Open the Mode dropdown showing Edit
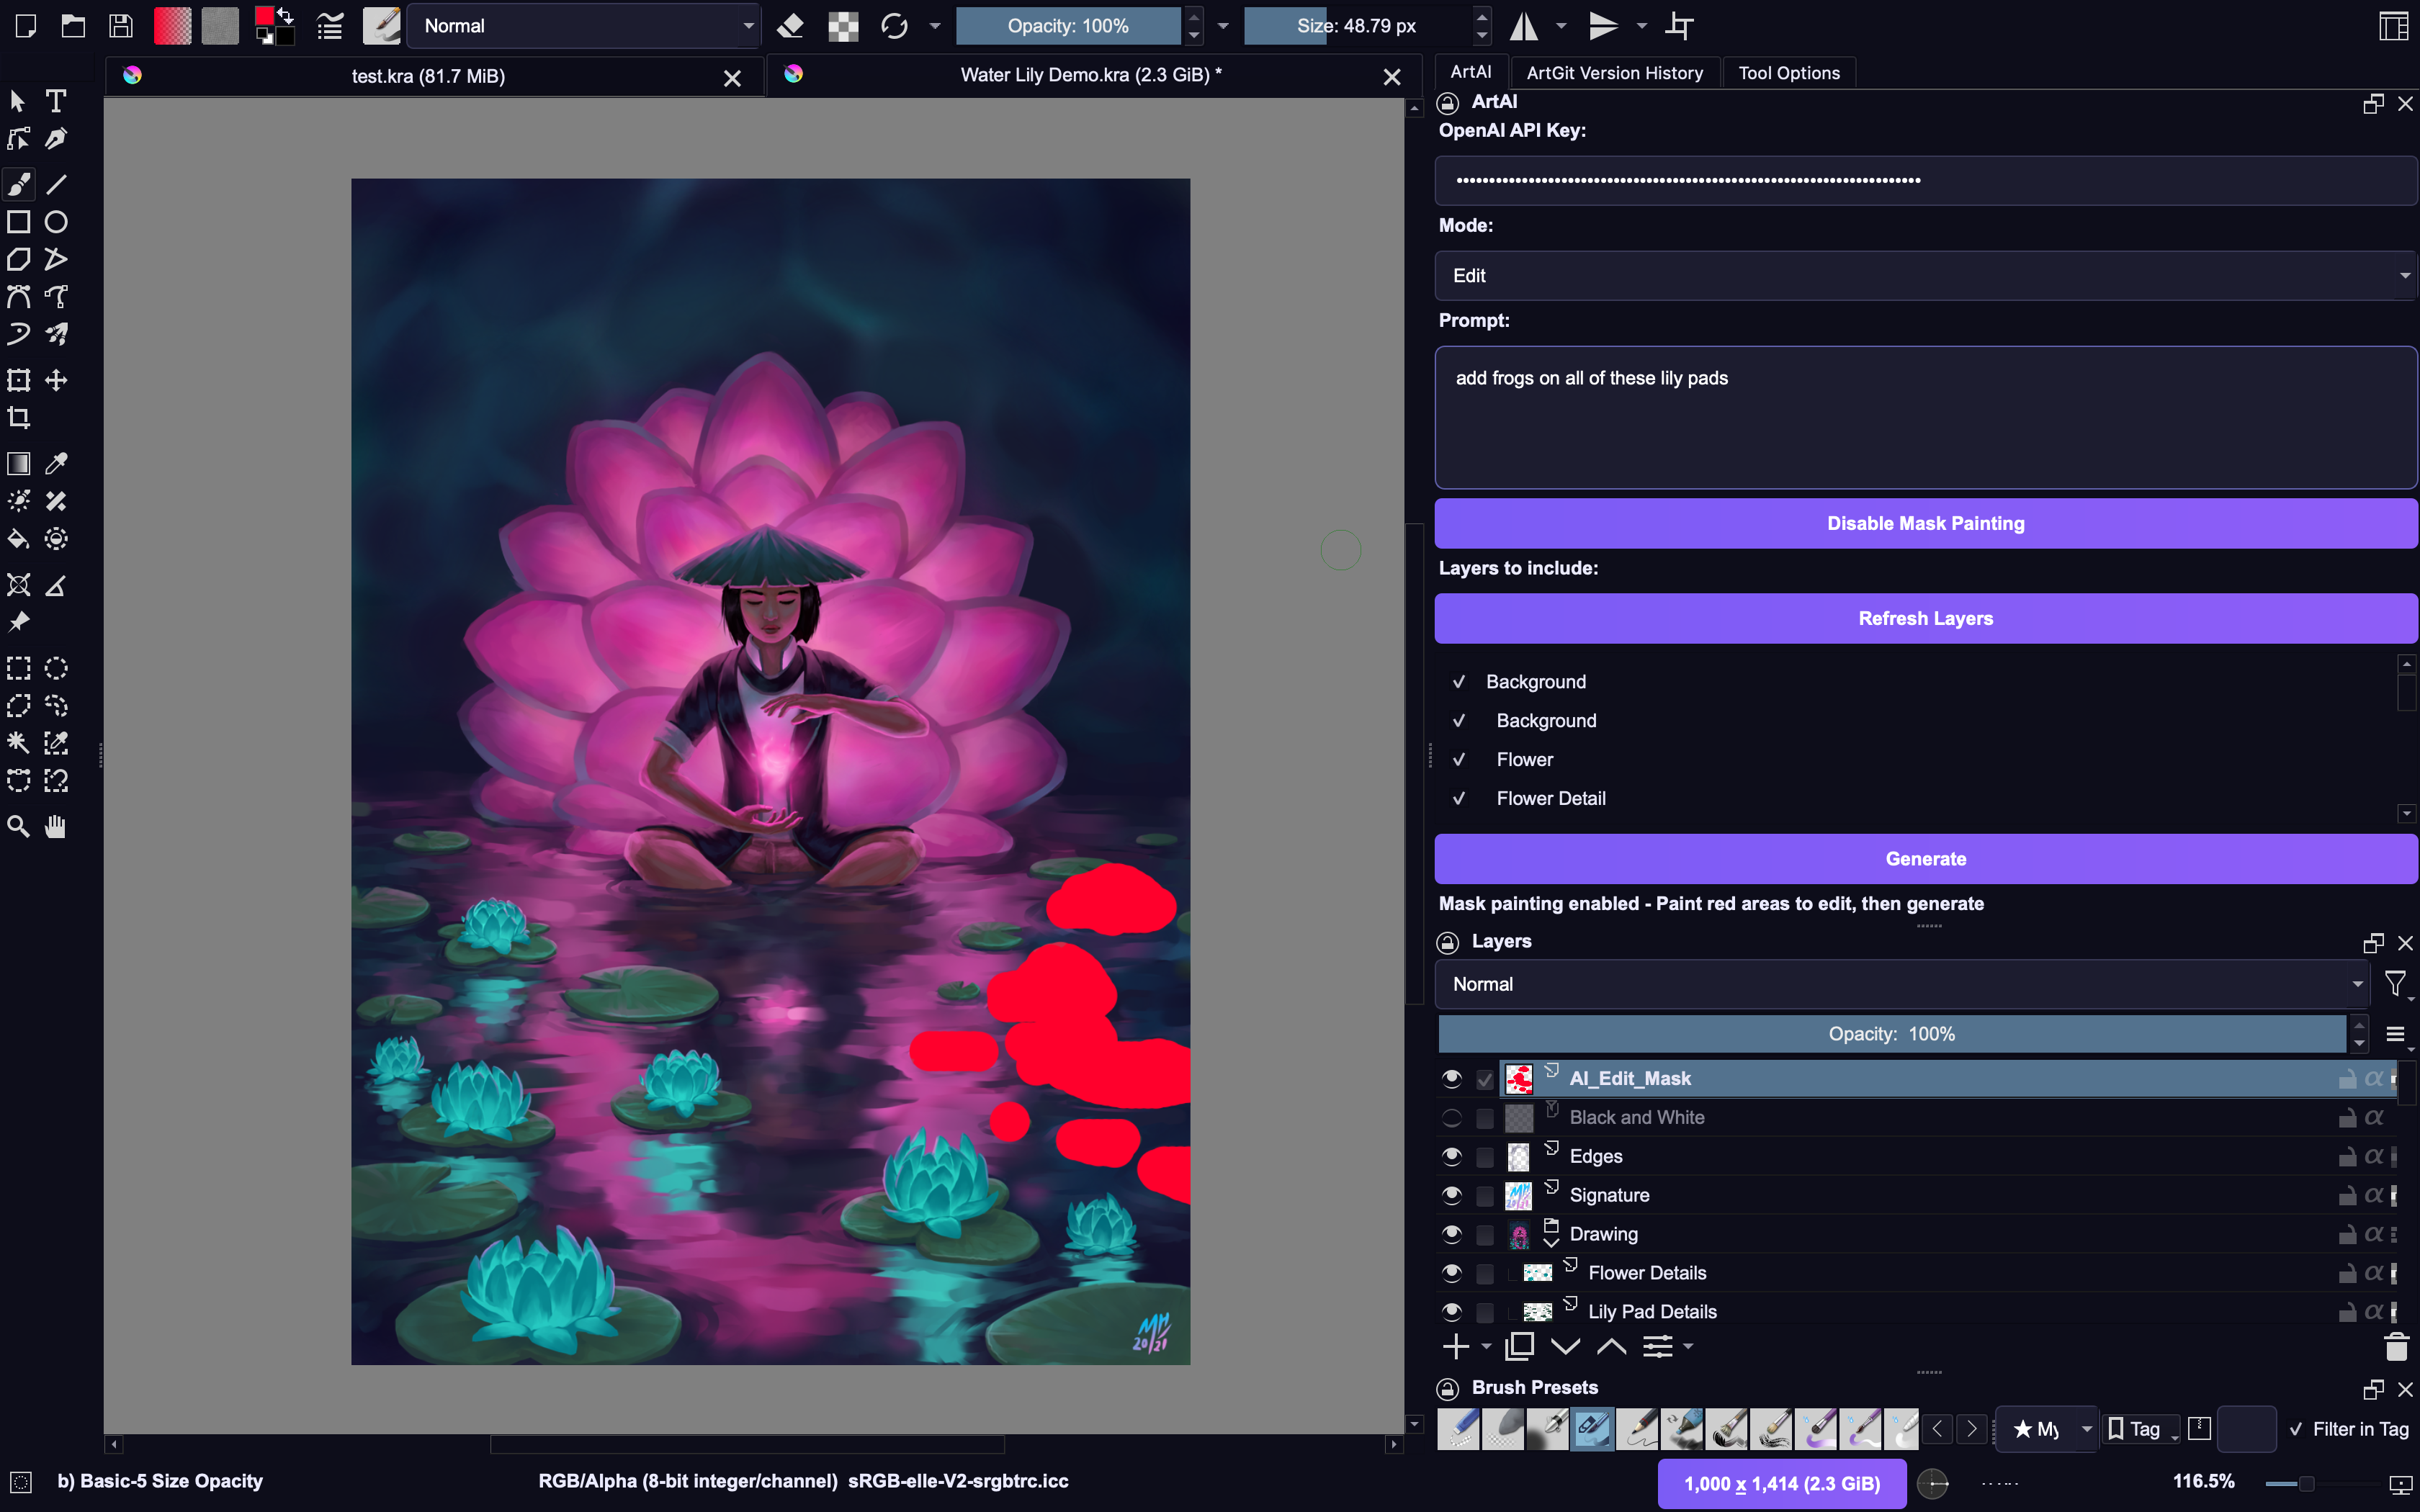Viewport: 2420px width, 1512px height. click(x=1925, y=276)
